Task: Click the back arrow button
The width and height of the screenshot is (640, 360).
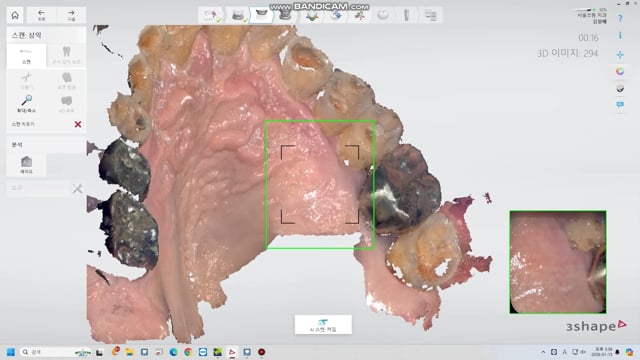Action: coord(41,15)
